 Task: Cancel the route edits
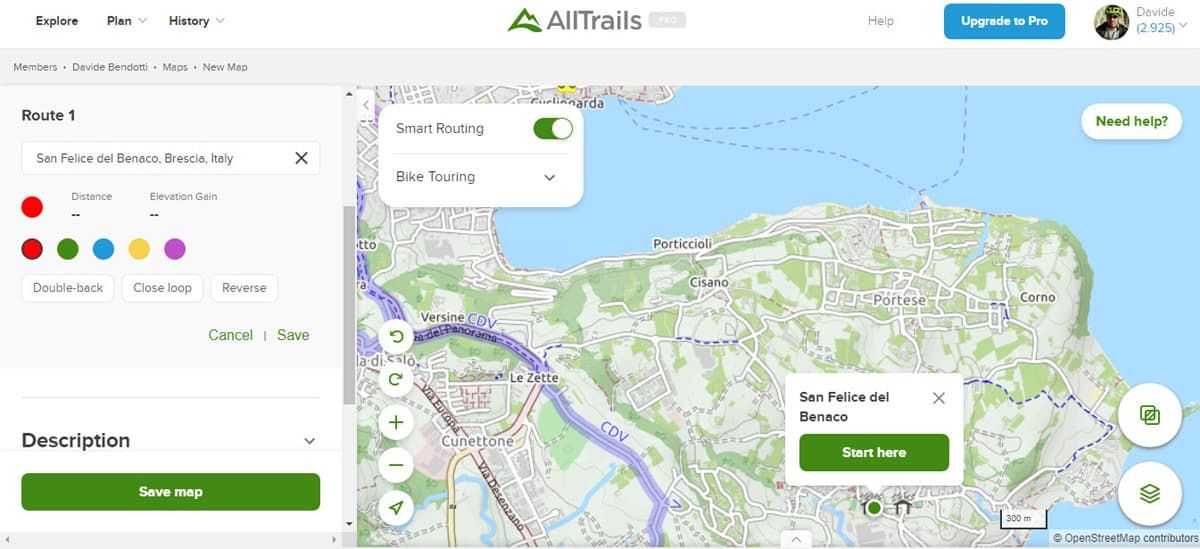pyautogui.click(x=230, y=335)
